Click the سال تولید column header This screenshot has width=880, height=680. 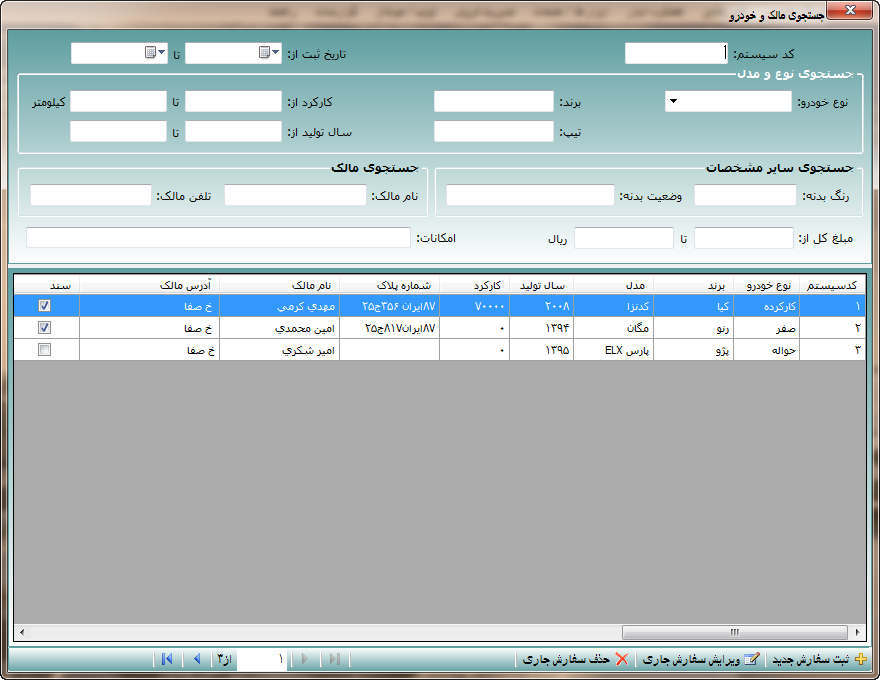(541, 285)
